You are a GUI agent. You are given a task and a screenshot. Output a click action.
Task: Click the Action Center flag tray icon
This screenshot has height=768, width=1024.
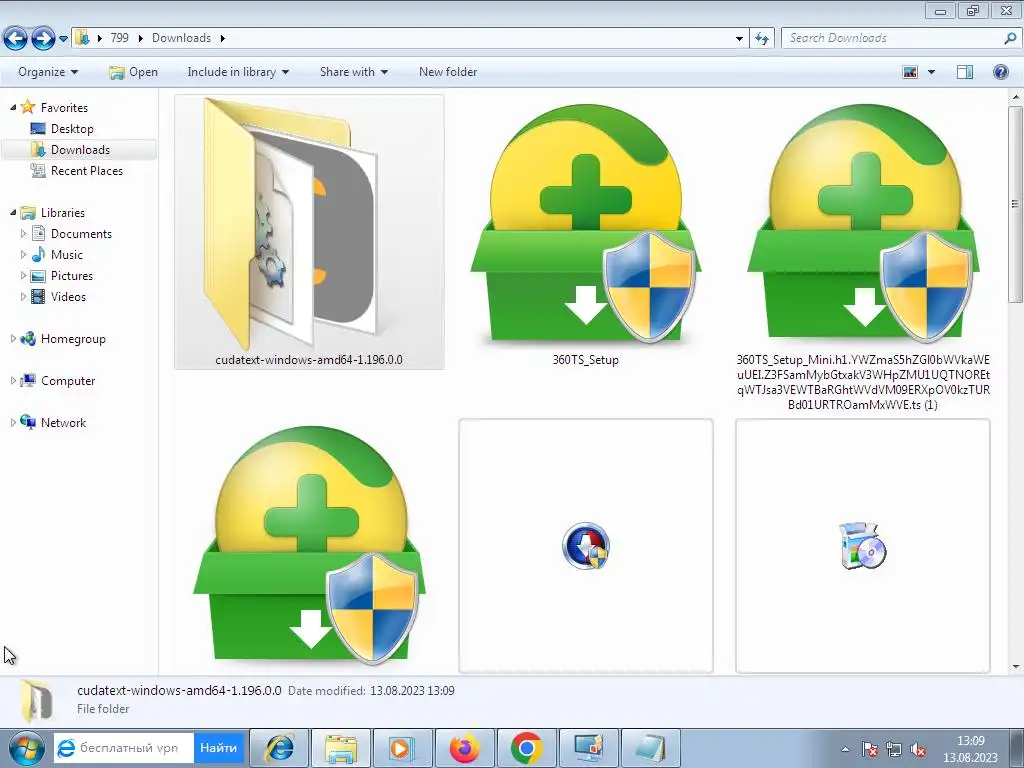[869, 749]
